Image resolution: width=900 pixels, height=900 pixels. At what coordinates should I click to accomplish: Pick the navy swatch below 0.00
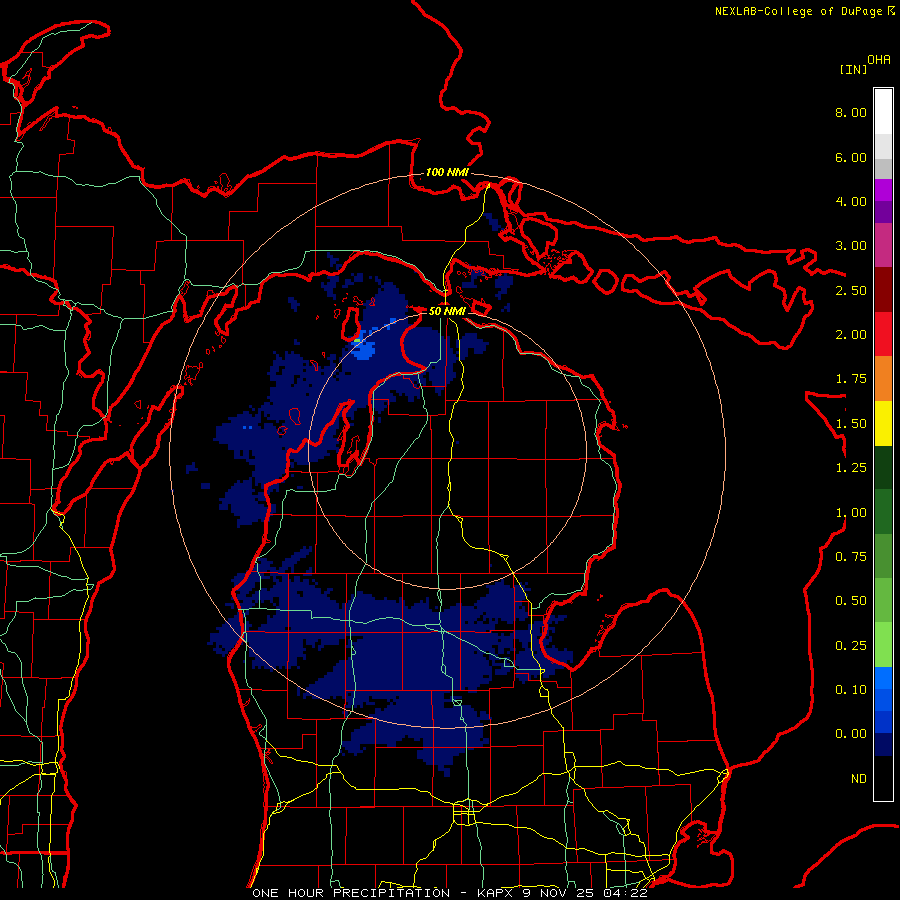883,744
